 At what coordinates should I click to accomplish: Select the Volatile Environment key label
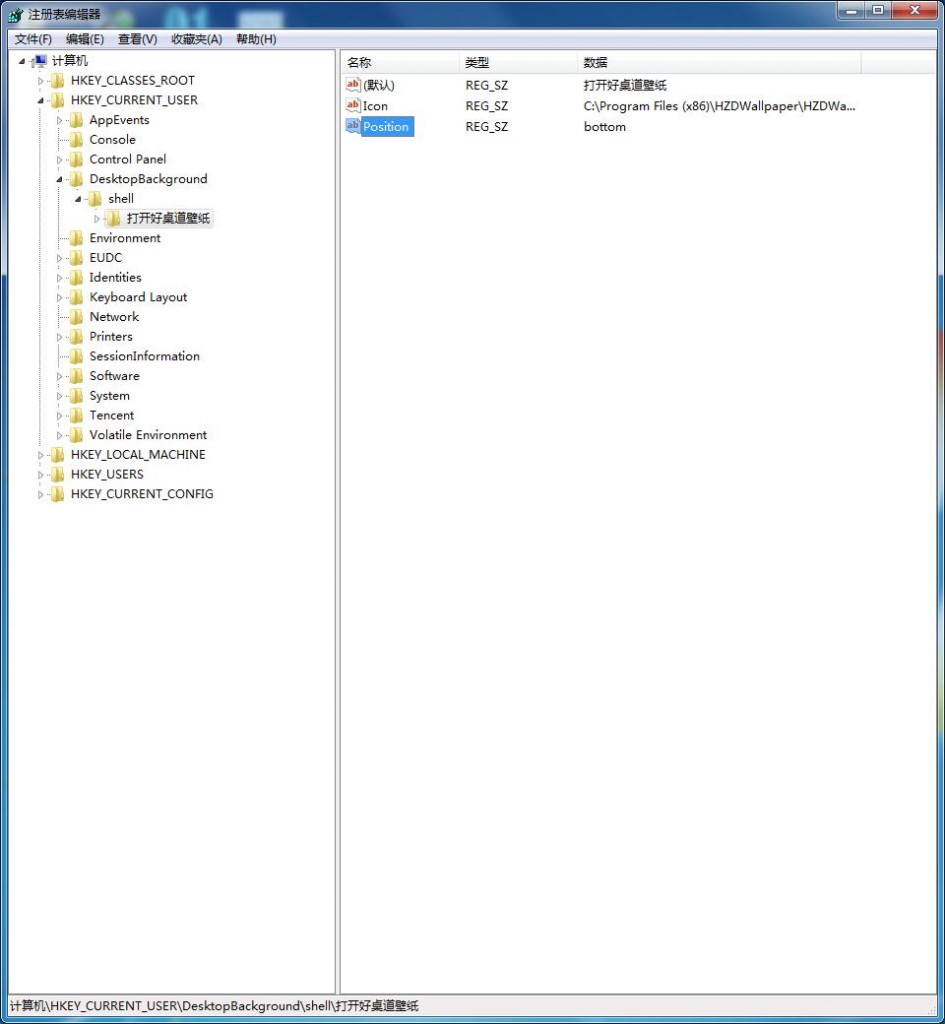click(x=148, y=435)
